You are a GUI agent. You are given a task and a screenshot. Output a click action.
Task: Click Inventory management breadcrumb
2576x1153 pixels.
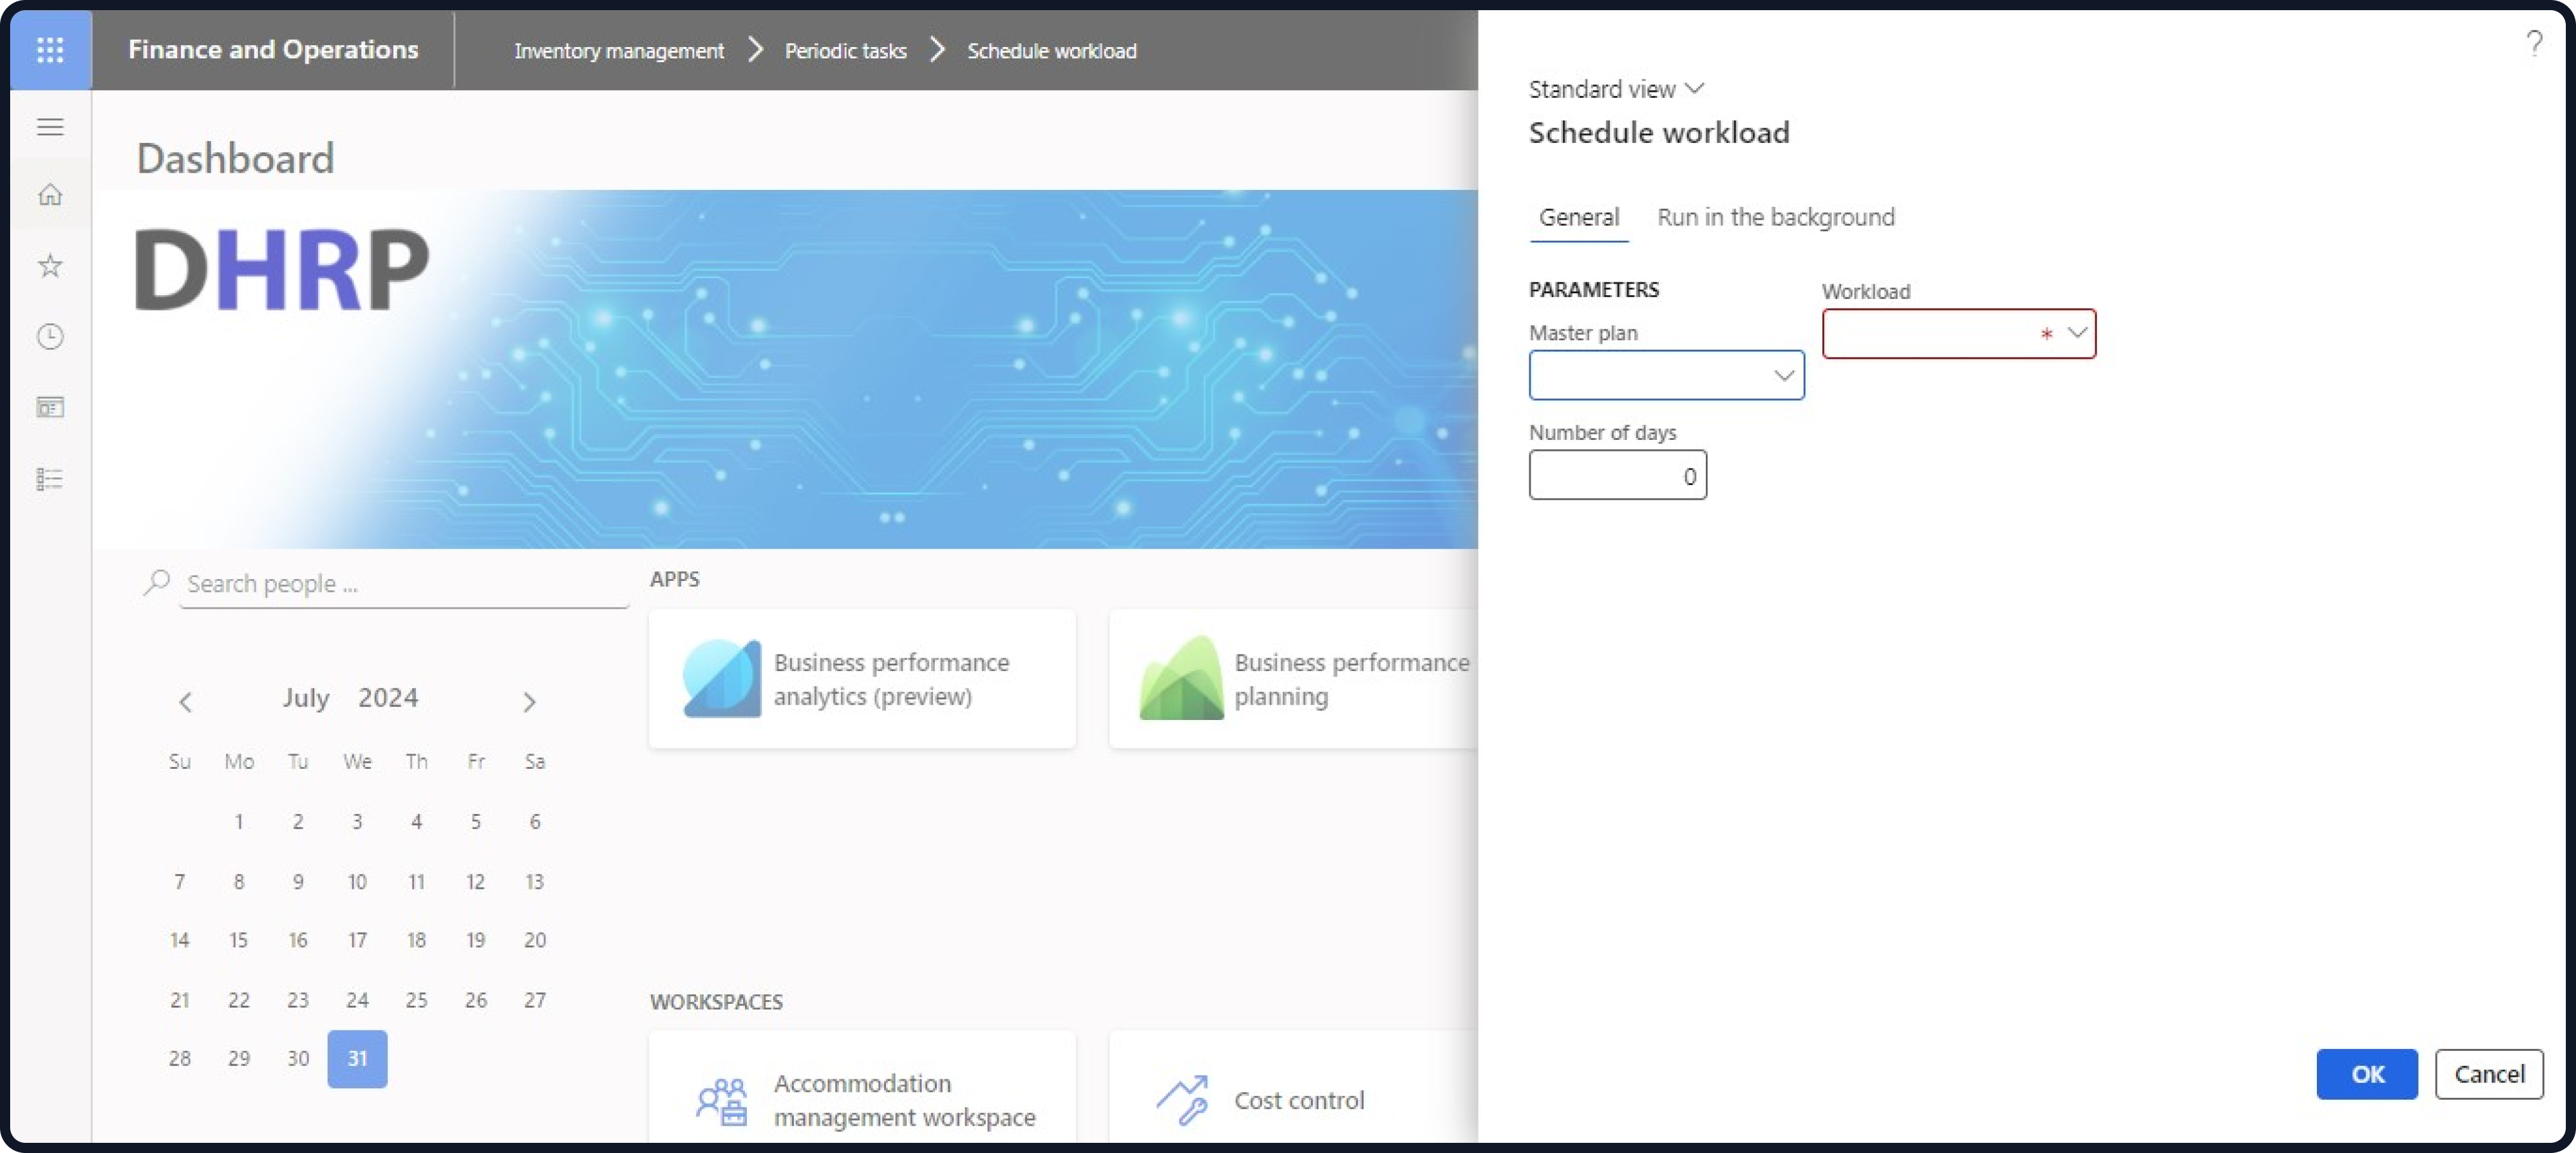point(619,50)
